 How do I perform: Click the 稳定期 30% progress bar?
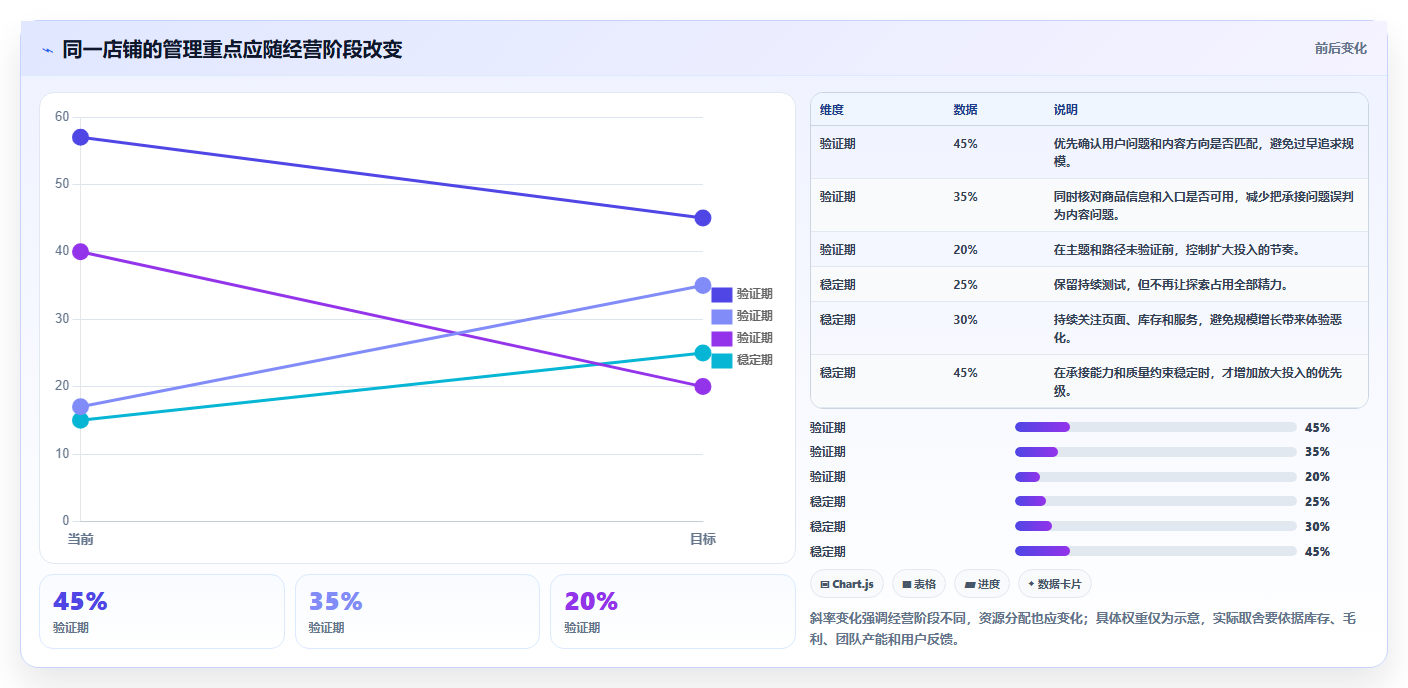point(1155,526)
